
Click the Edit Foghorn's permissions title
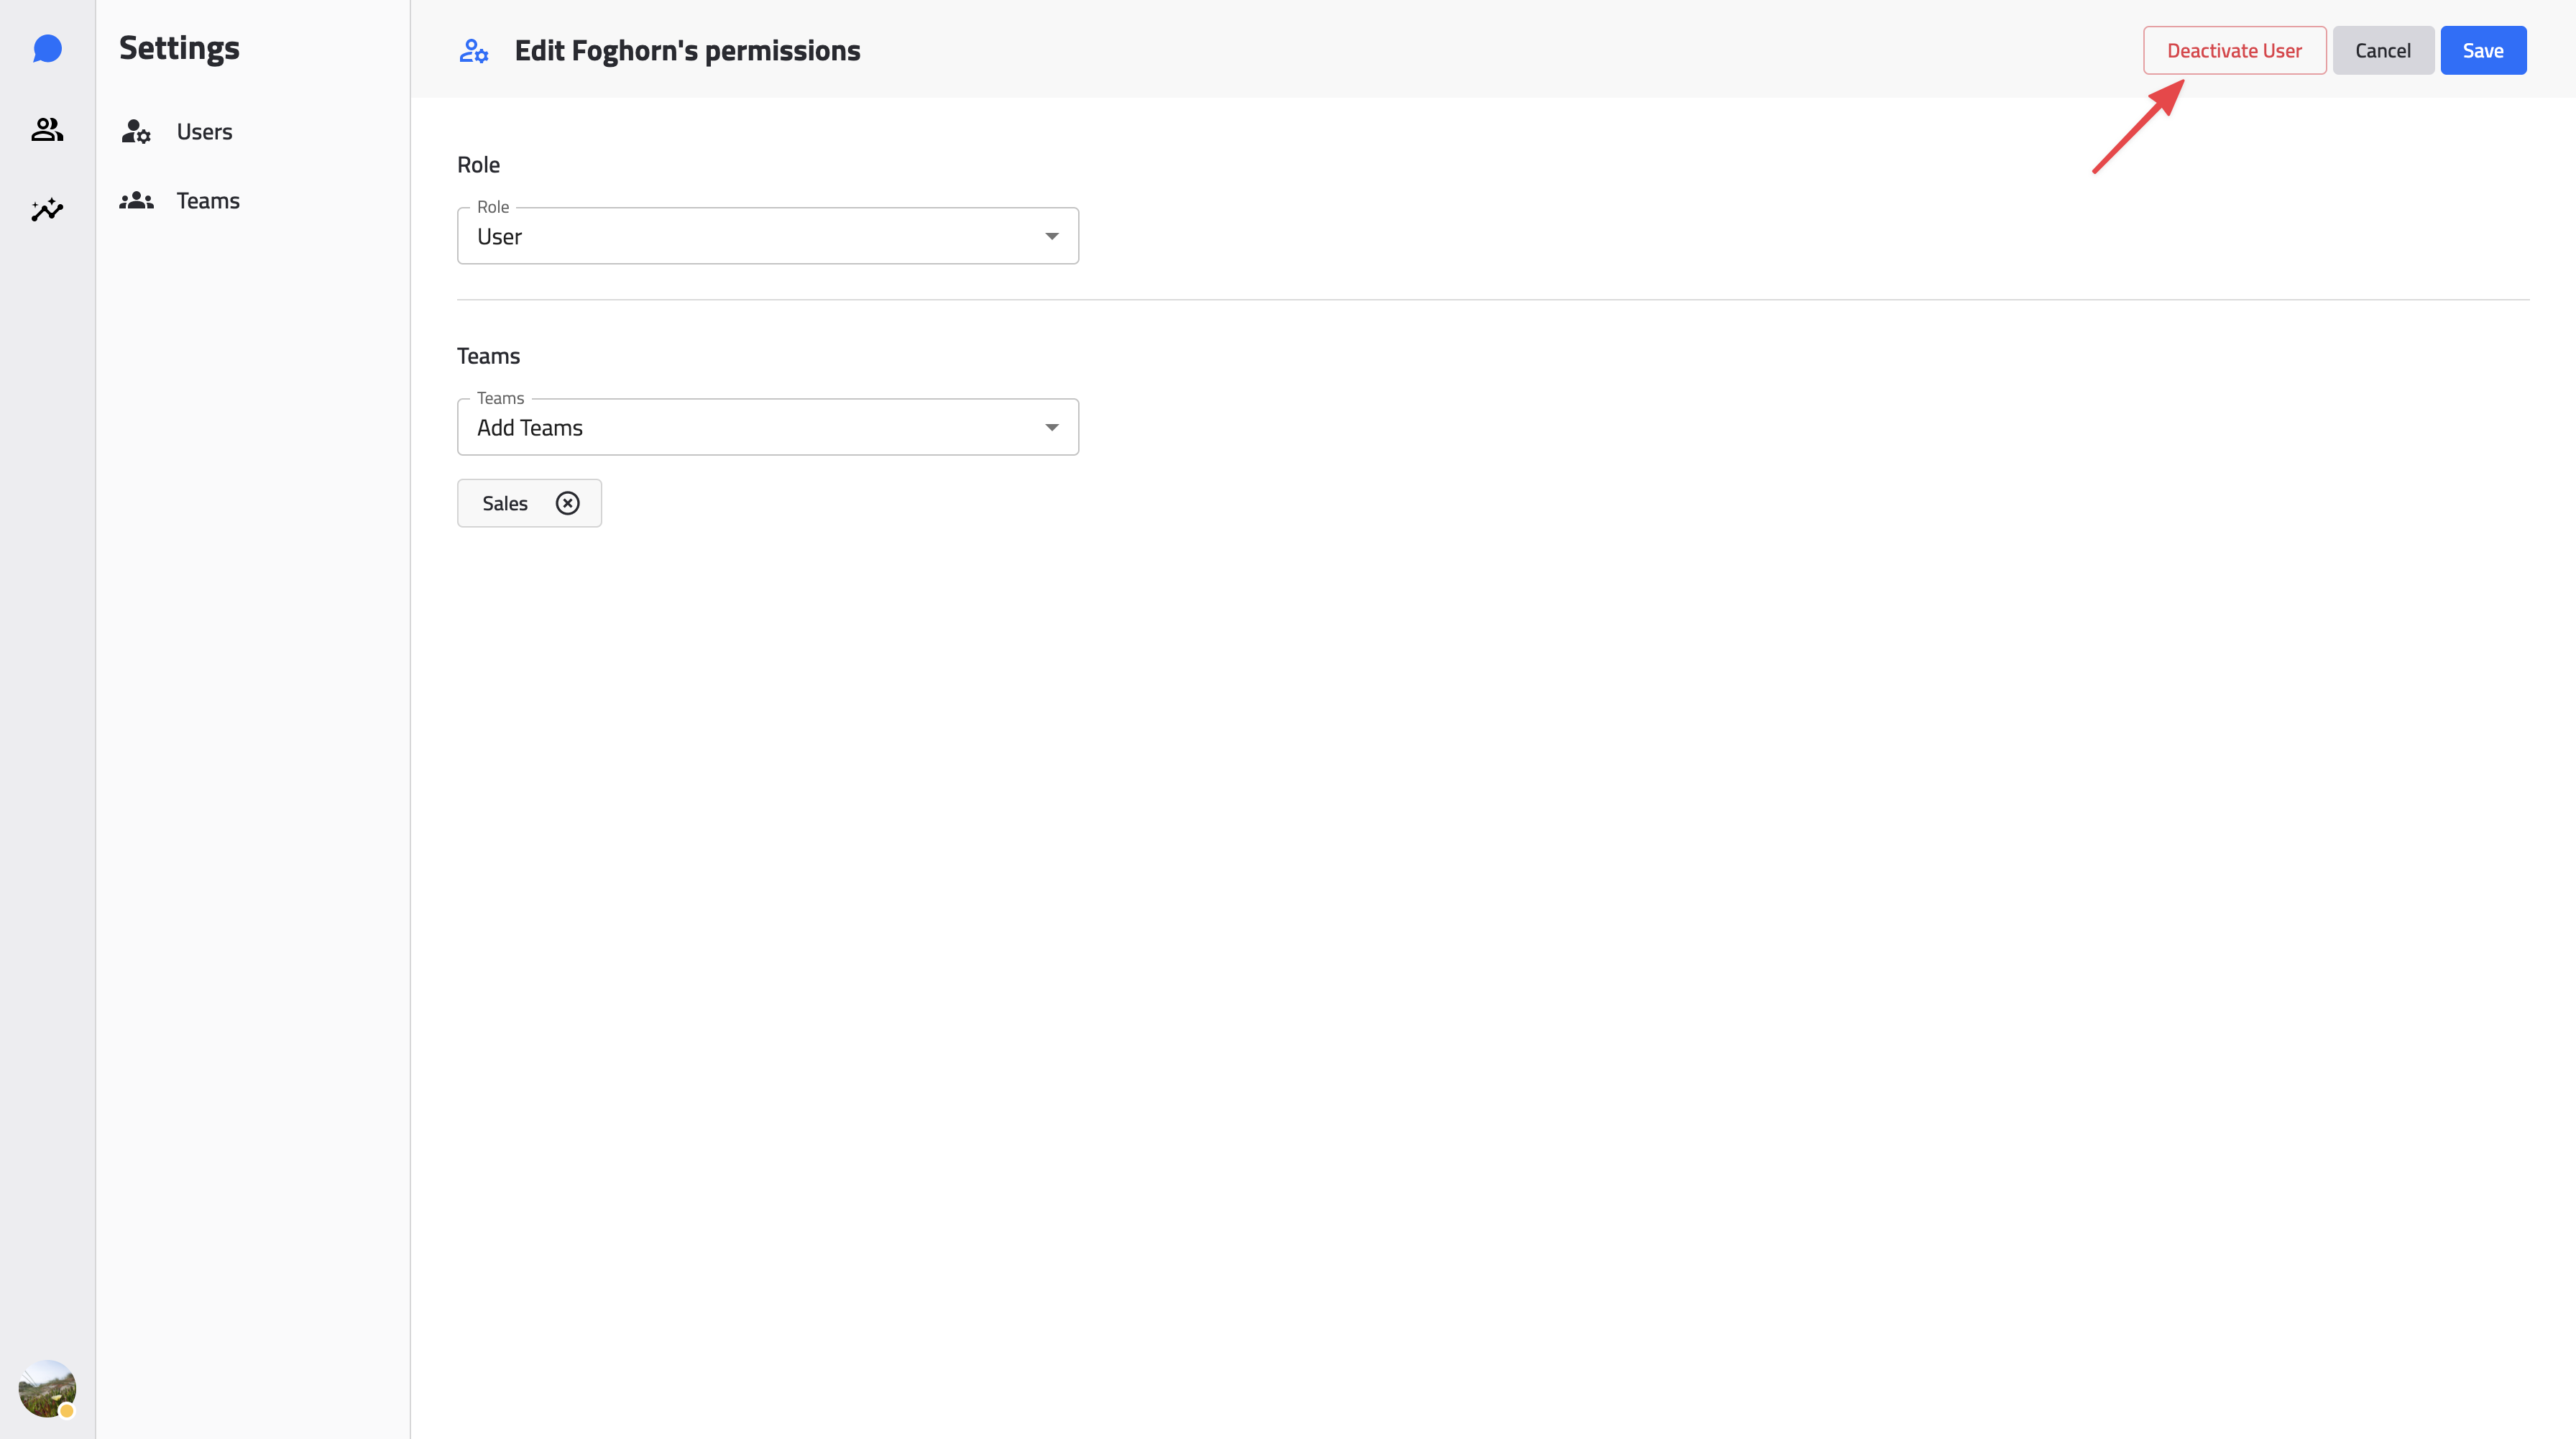click(687, 50)
